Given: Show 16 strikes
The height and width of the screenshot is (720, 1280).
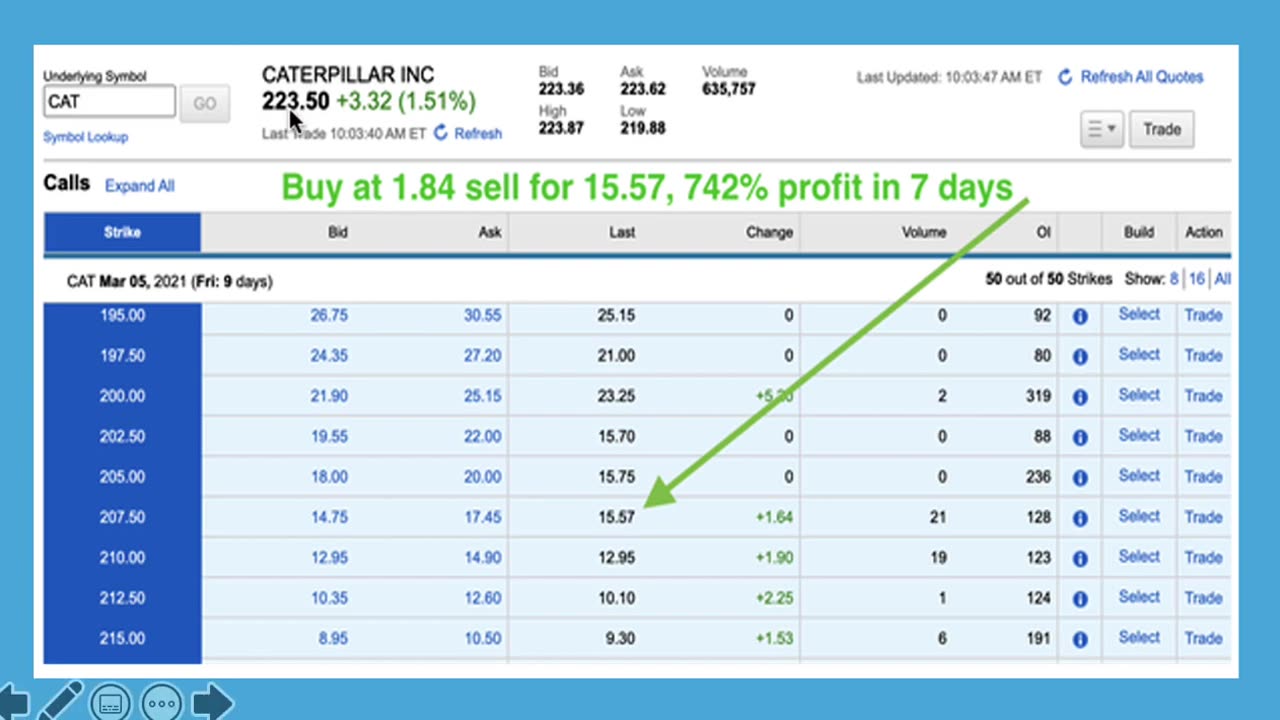Looking at the screenshot, I should click(1197, 279).
